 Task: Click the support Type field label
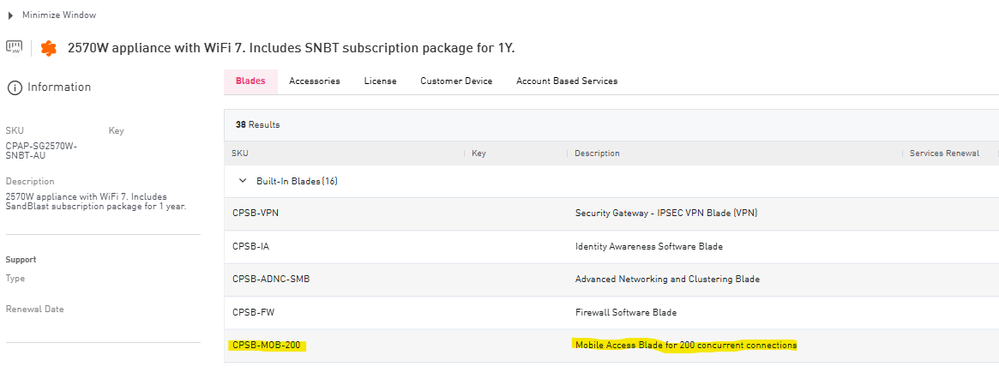[15, 278]
